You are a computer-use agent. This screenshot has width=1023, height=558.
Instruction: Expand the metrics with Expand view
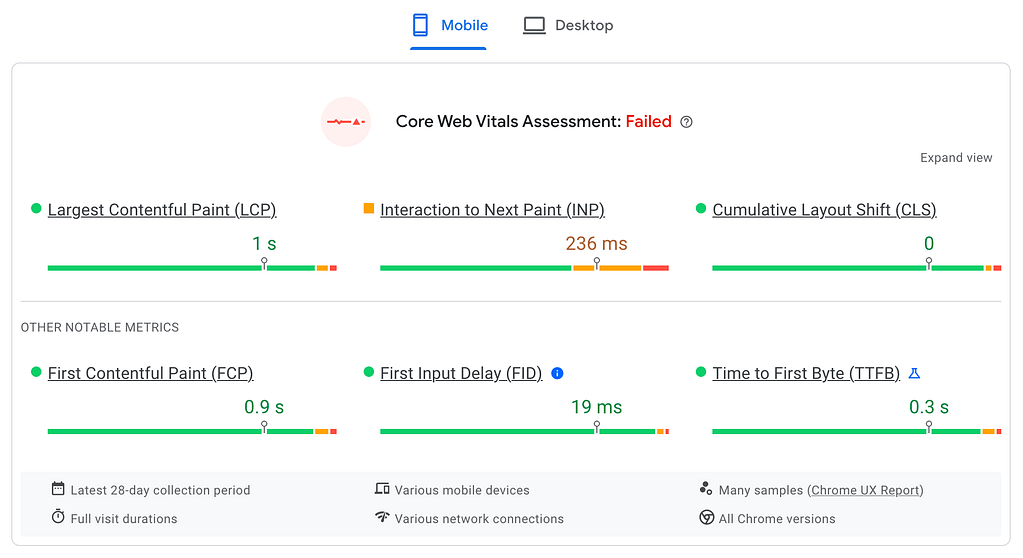tap(956, 158)
